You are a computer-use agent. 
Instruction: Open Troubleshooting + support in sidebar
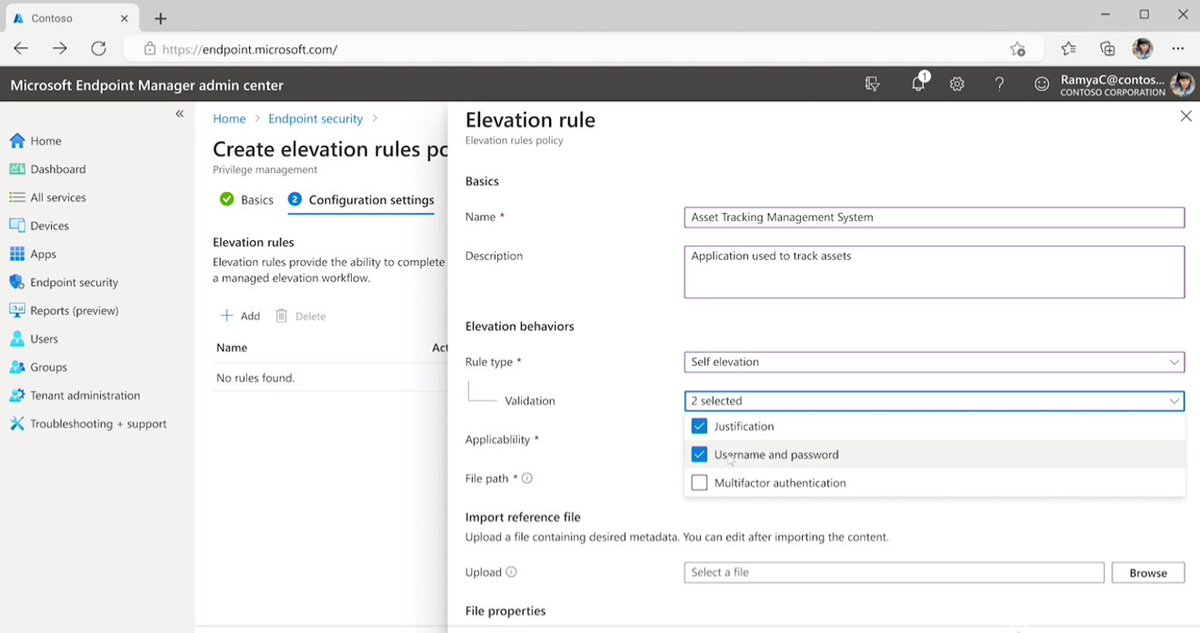coord(88,424)
